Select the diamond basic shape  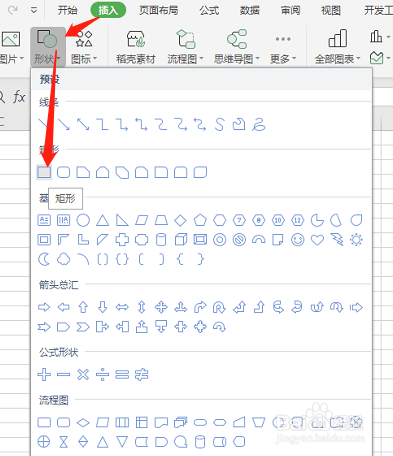pyautogui.click(x=180, y=220)
